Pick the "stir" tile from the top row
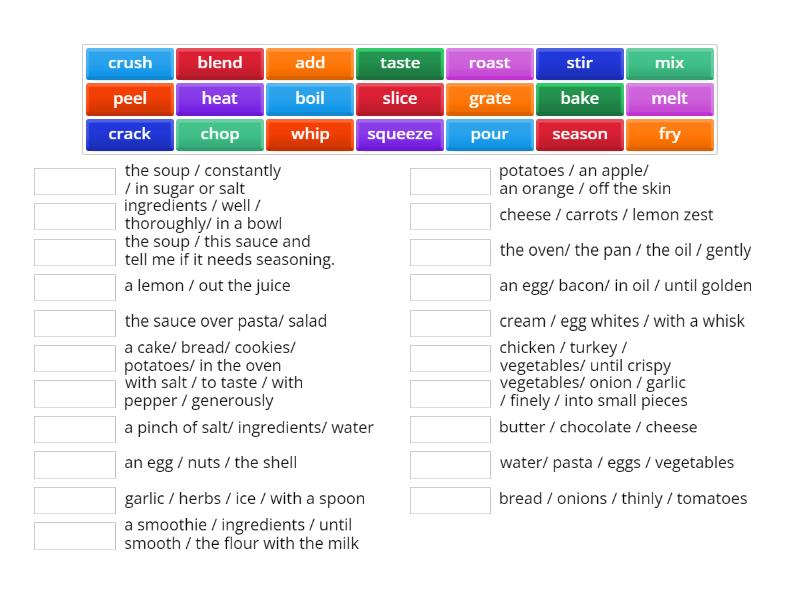 579,63
